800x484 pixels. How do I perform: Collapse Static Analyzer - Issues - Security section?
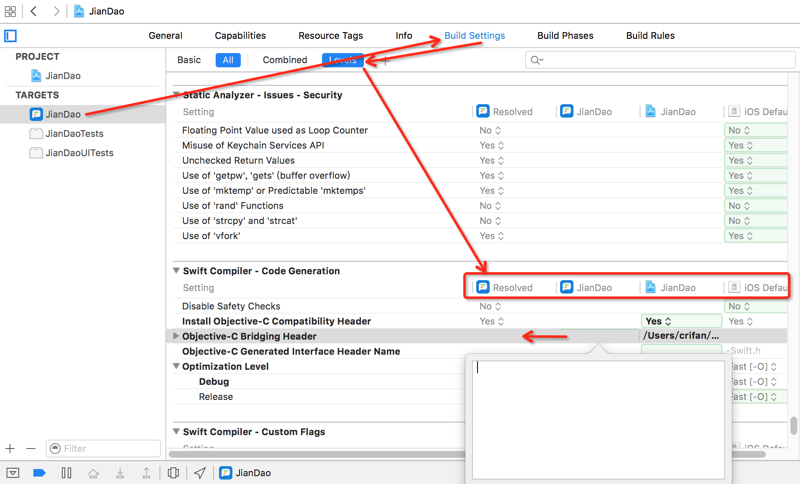177,94
